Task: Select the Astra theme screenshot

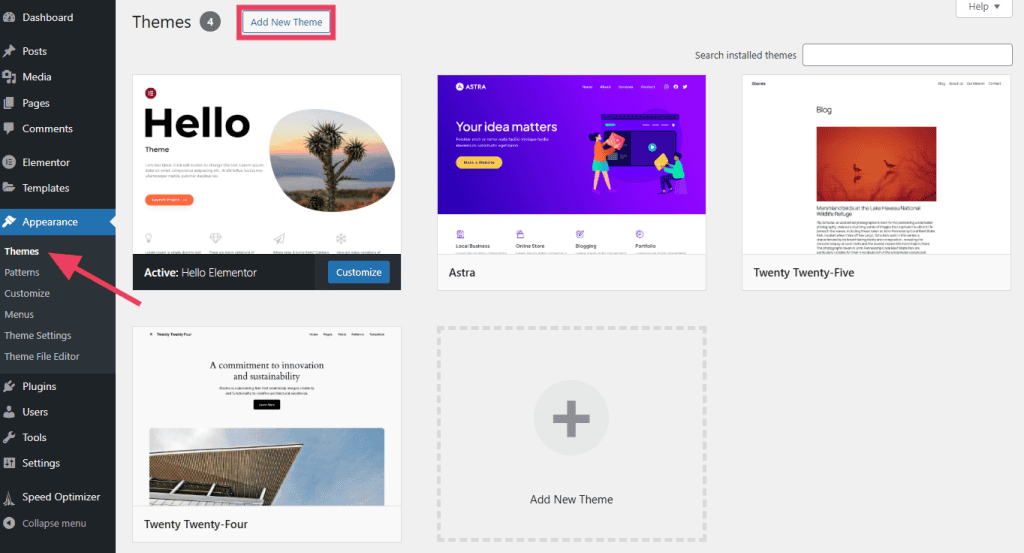Action: pos(571,165)
